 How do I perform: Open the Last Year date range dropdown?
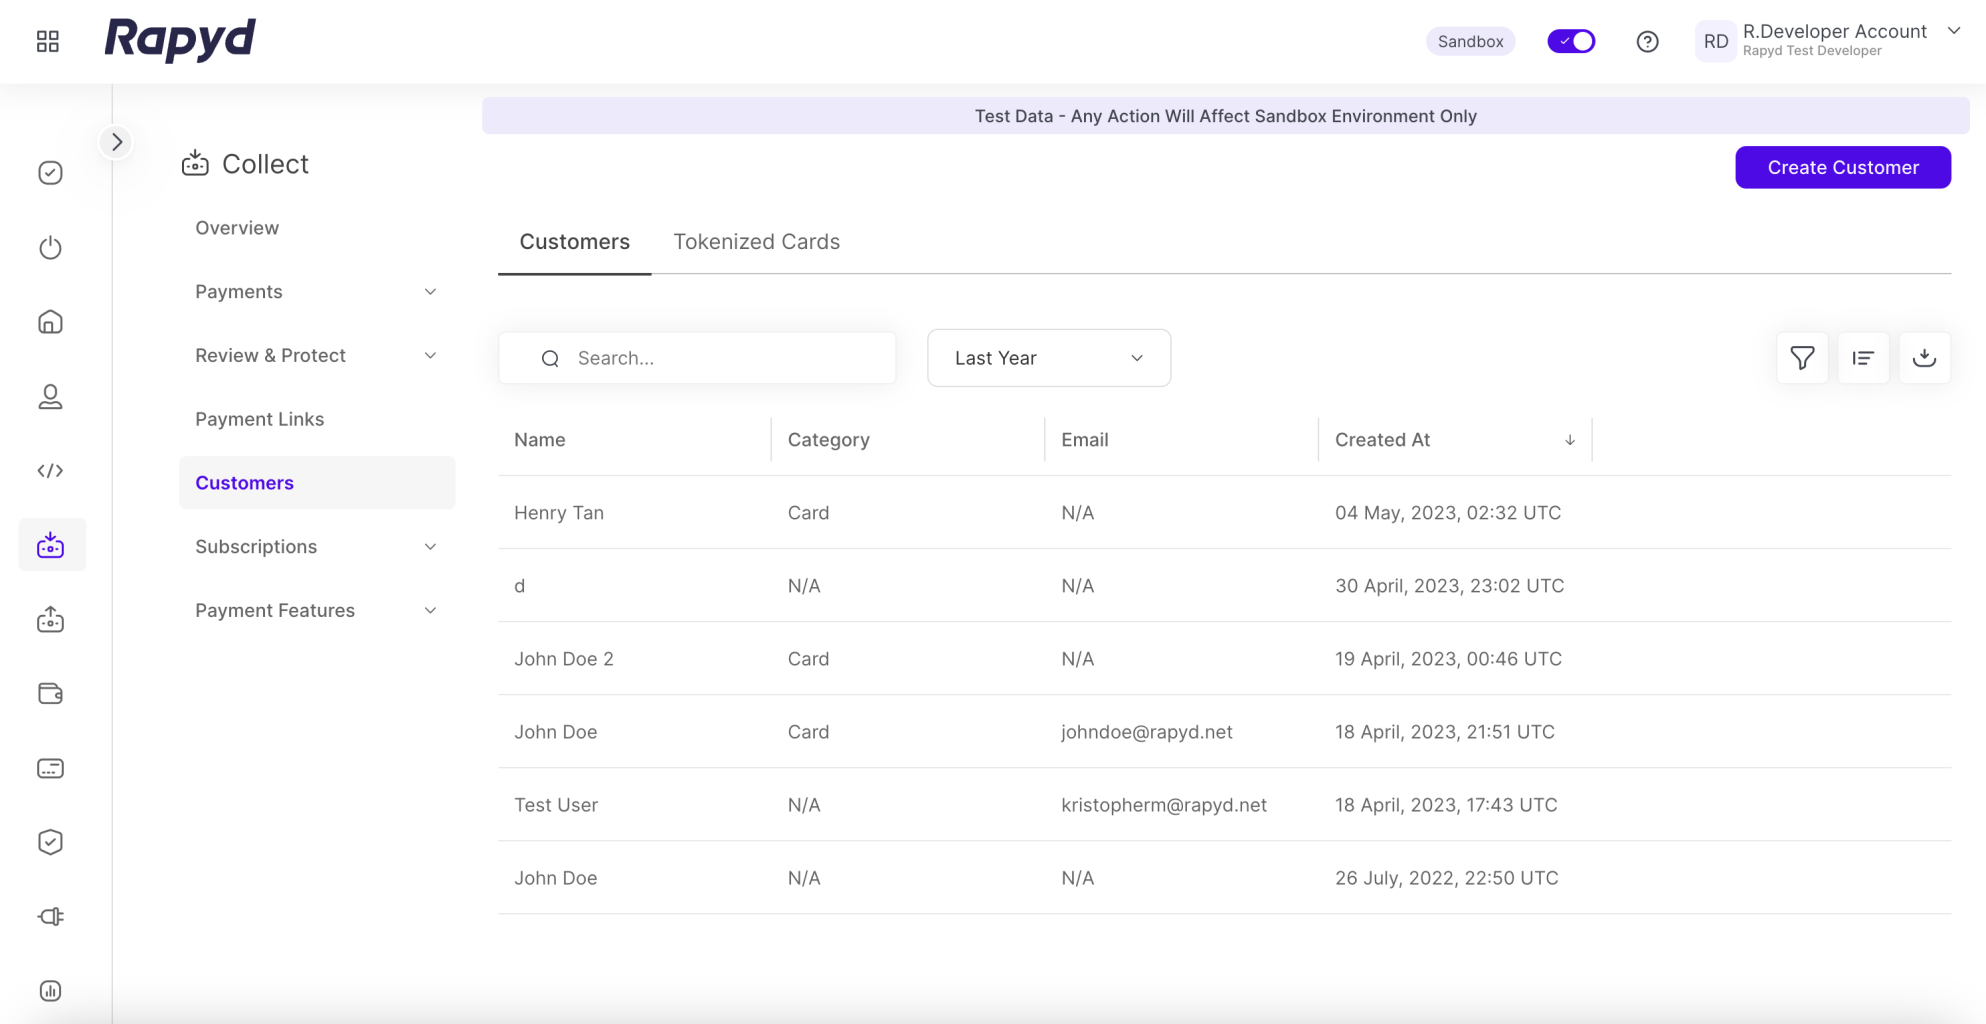click(x=1048, y=358)
